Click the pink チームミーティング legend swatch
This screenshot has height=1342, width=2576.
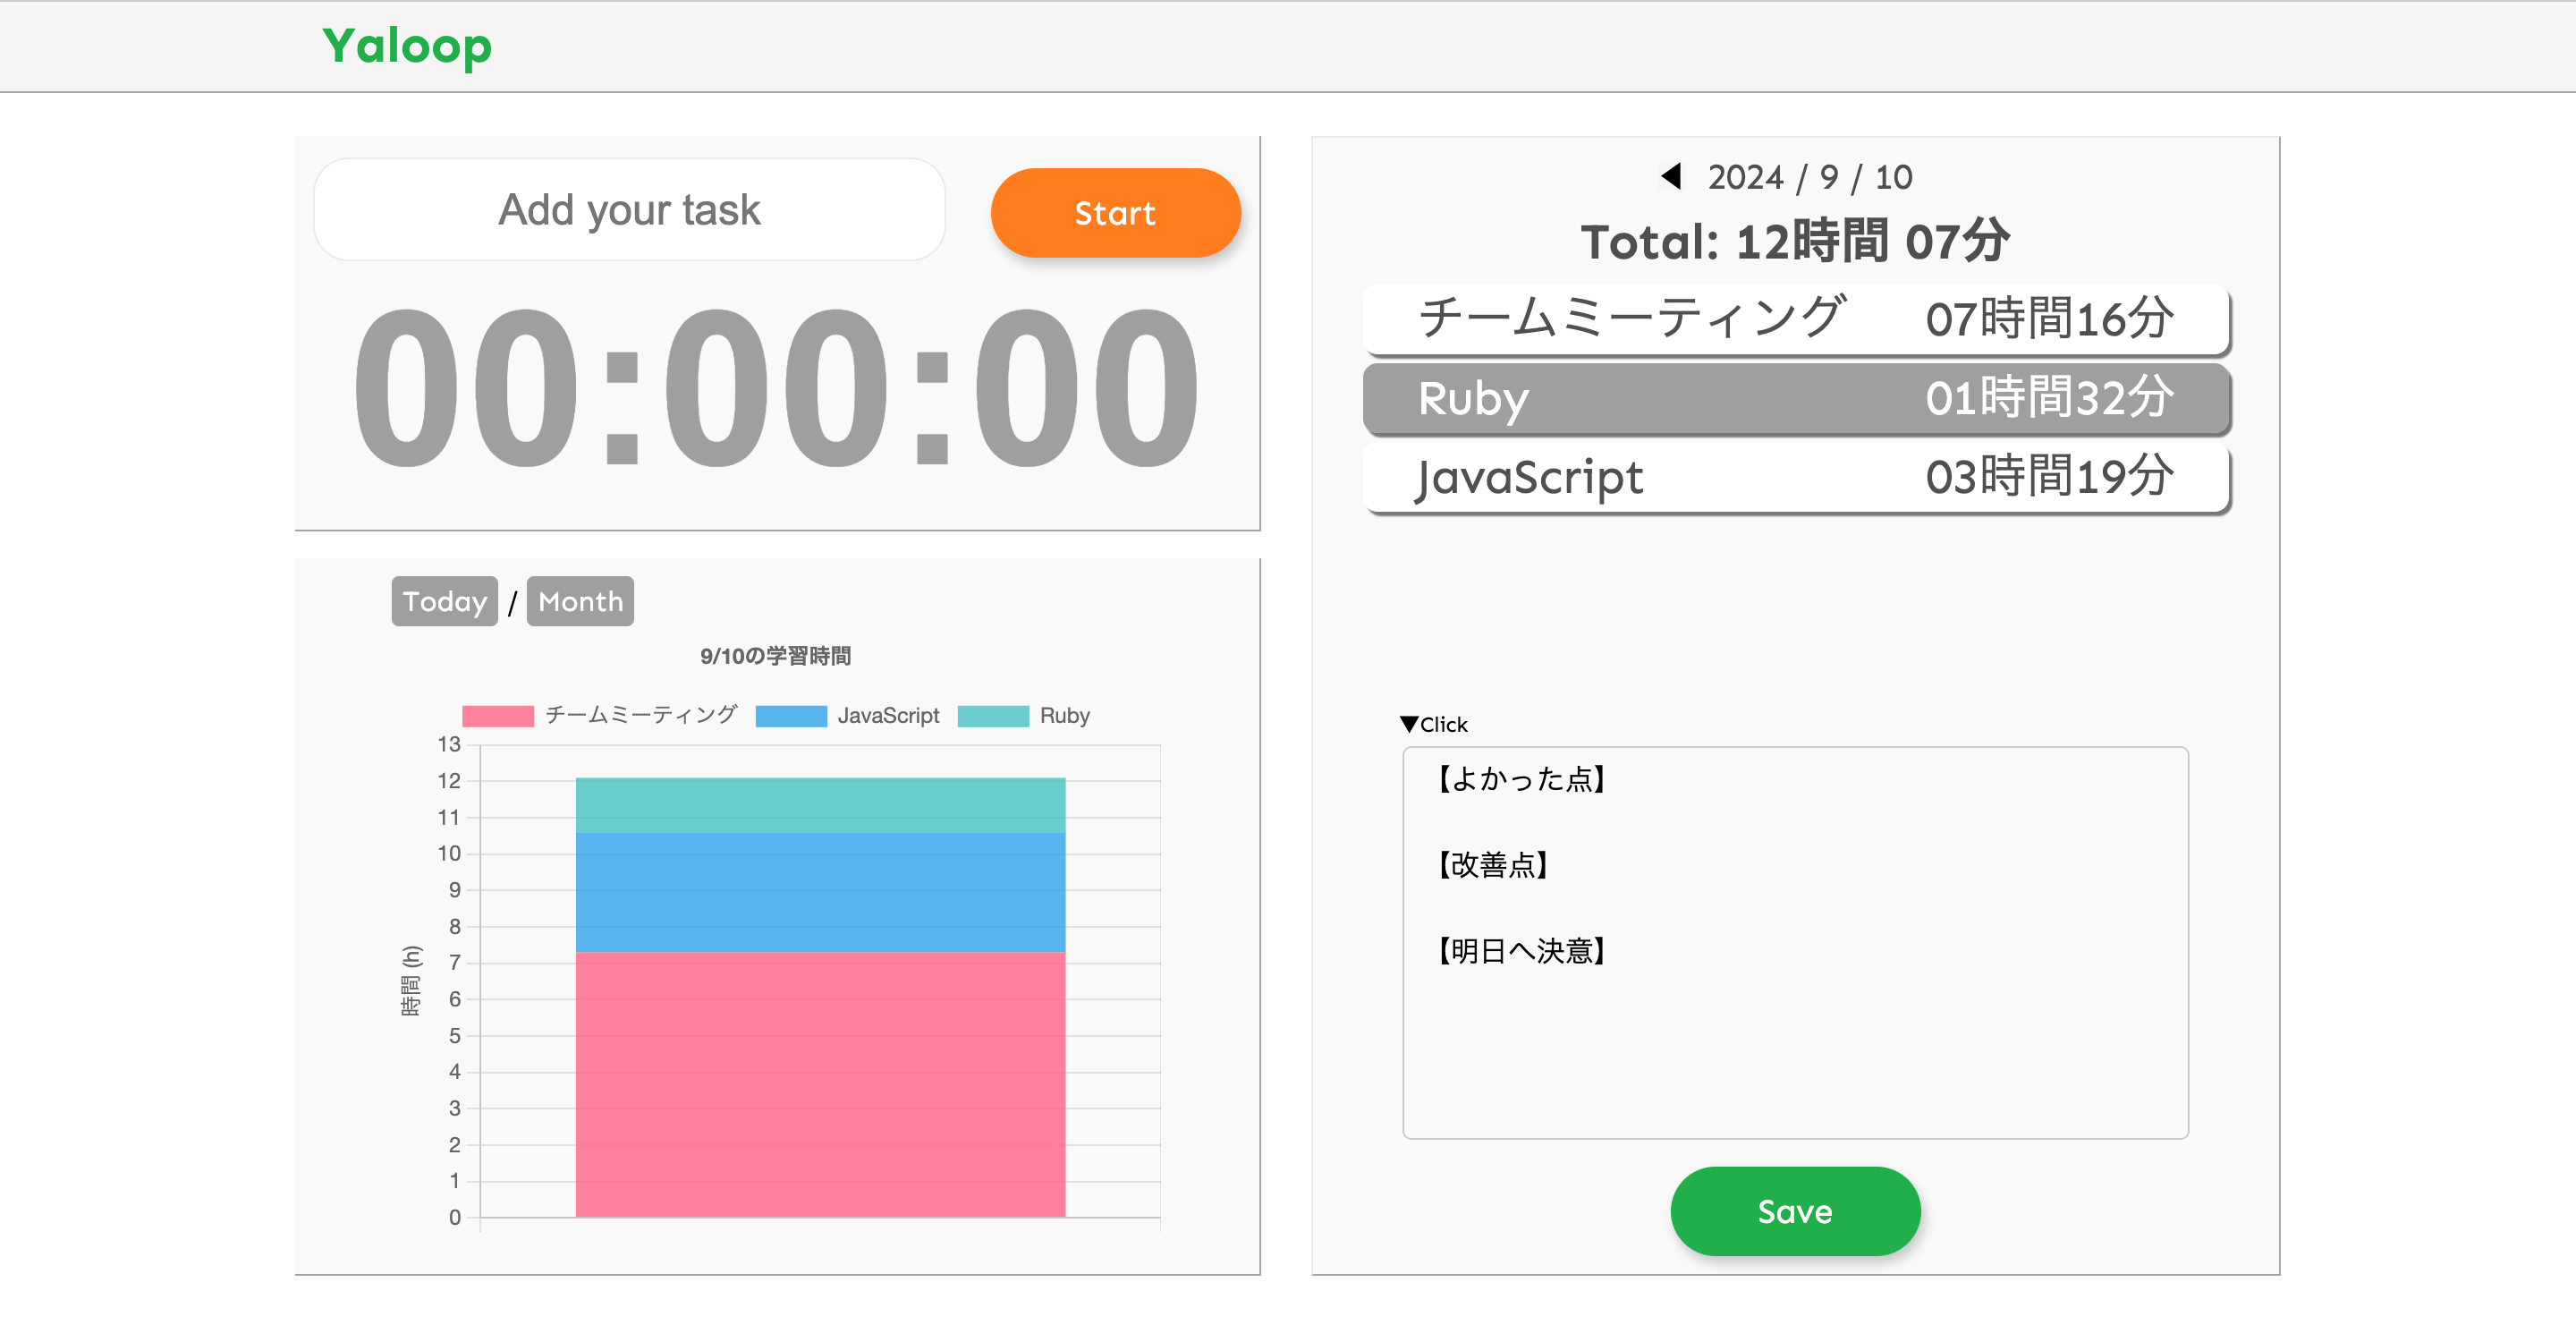pos(497,715)
